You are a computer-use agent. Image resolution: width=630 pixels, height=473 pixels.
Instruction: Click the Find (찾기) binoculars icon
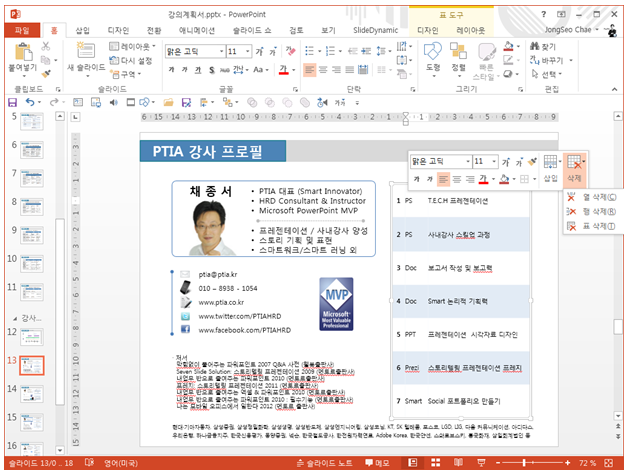[x=534, y=46]
